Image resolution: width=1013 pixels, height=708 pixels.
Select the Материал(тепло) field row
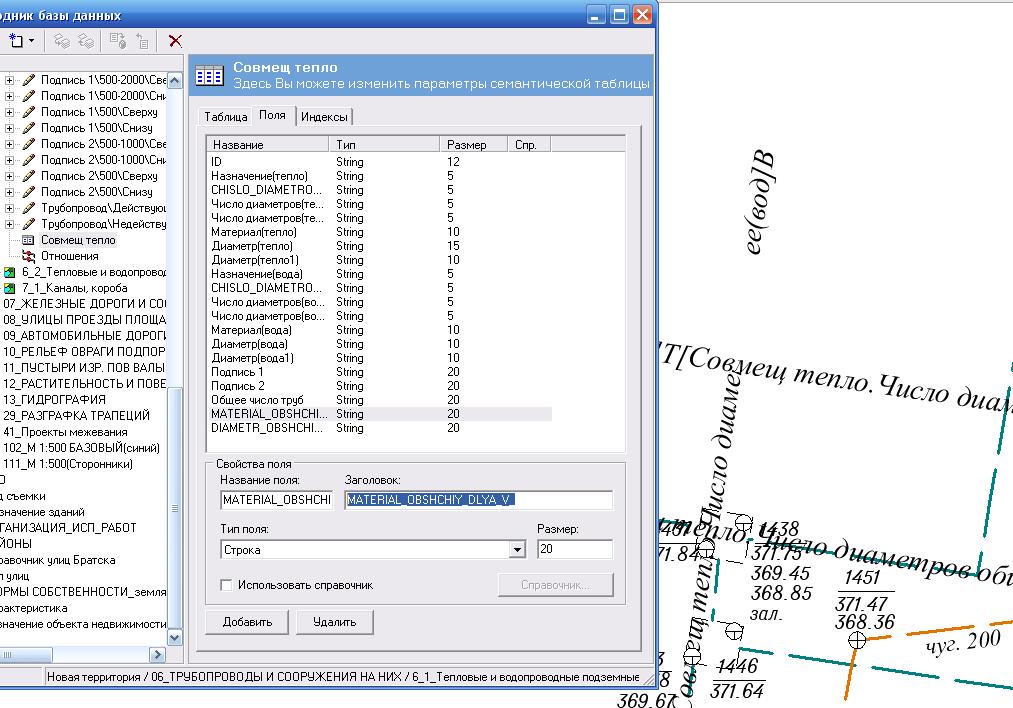point(381,232)
